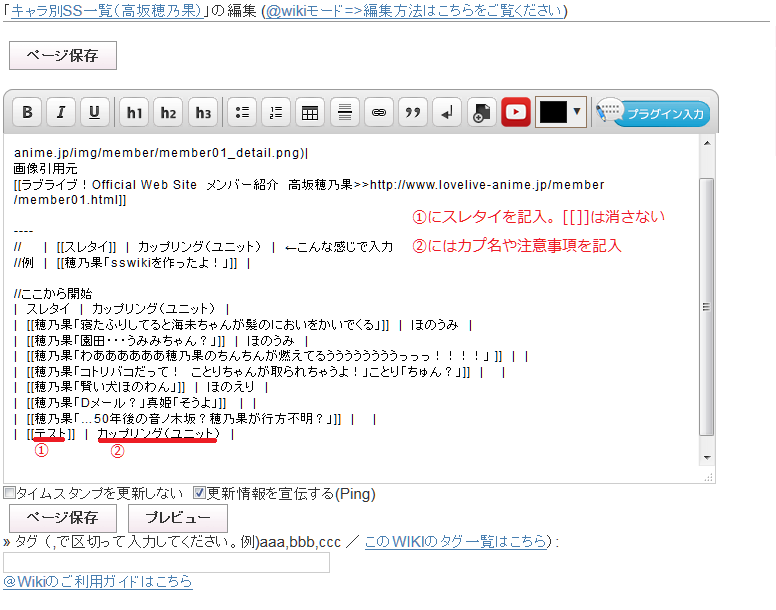Enable the no-timestamp-update checkbox
The height and width of the screenshot is (610, 776).
coord(9,493)
